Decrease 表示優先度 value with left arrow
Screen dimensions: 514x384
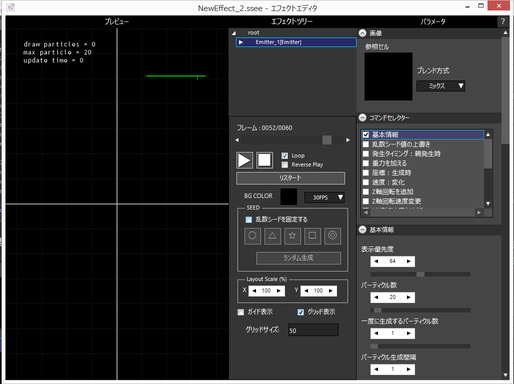[376, 261]
